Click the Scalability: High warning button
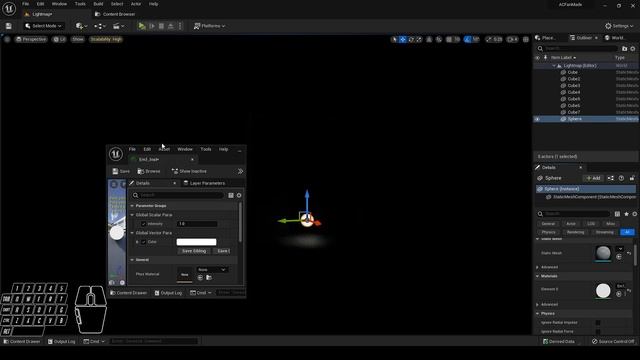 (x=106, y=39)
